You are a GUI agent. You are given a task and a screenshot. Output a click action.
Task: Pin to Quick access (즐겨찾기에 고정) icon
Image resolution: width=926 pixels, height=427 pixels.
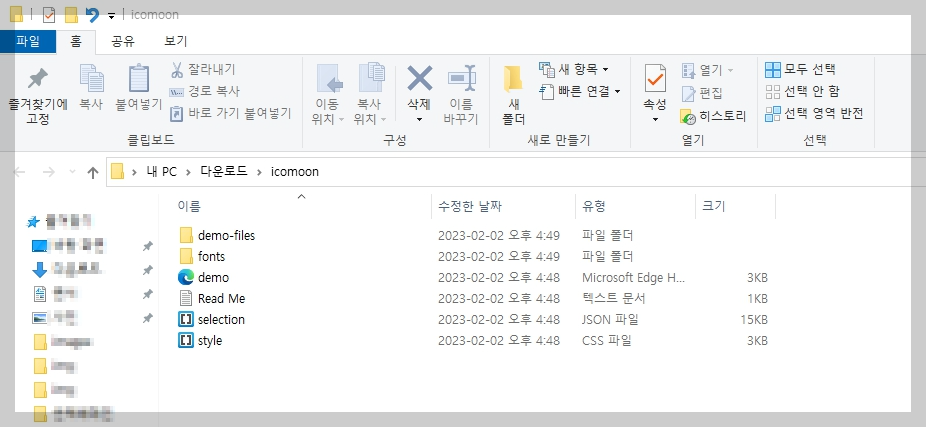tap(38, 78)
